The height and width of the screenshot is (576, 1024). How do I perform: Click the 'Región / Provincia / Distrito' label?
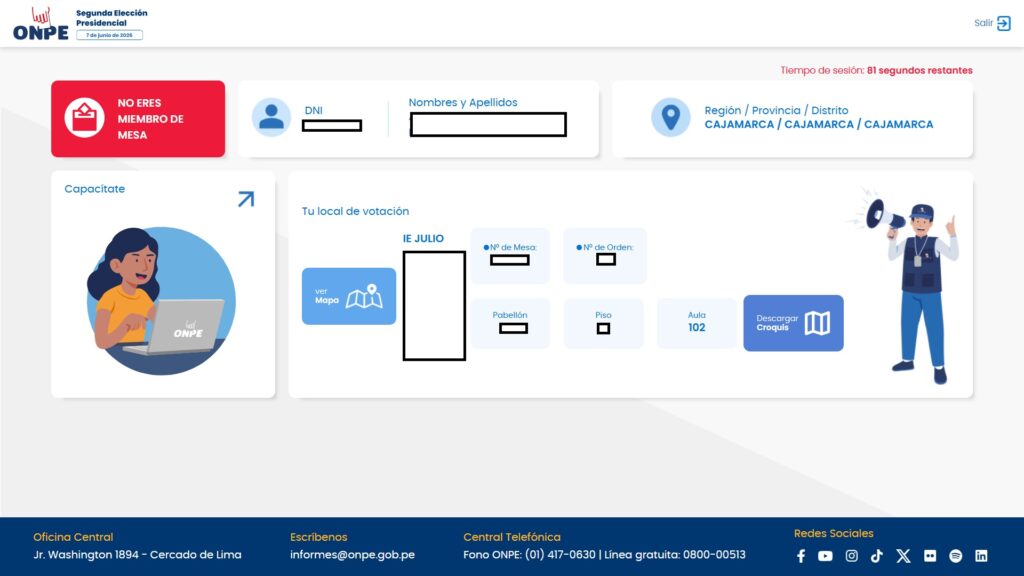pyautogui.click(x=776, y=110)
